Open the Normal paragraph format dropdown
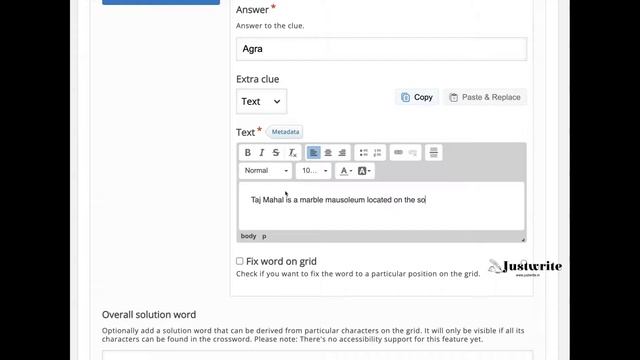This screenshot has width=640, height=360. point(265,171)
